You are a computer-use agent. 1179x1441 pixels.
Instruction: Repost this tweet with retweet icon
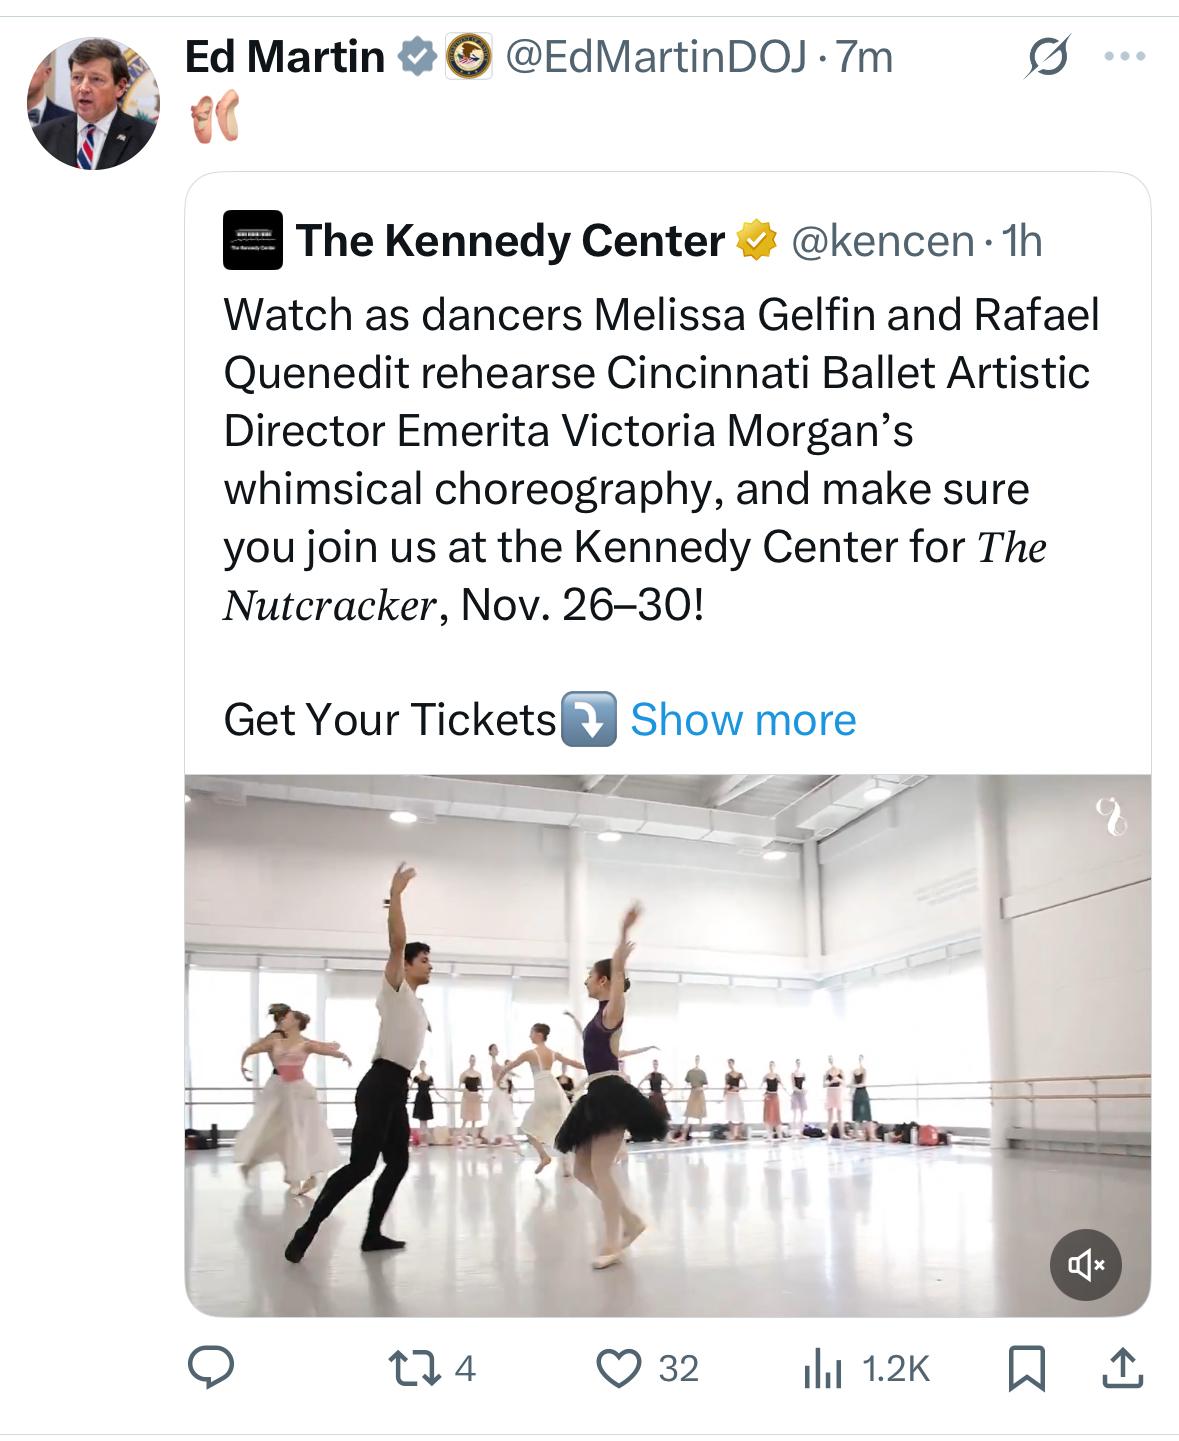414,1368
